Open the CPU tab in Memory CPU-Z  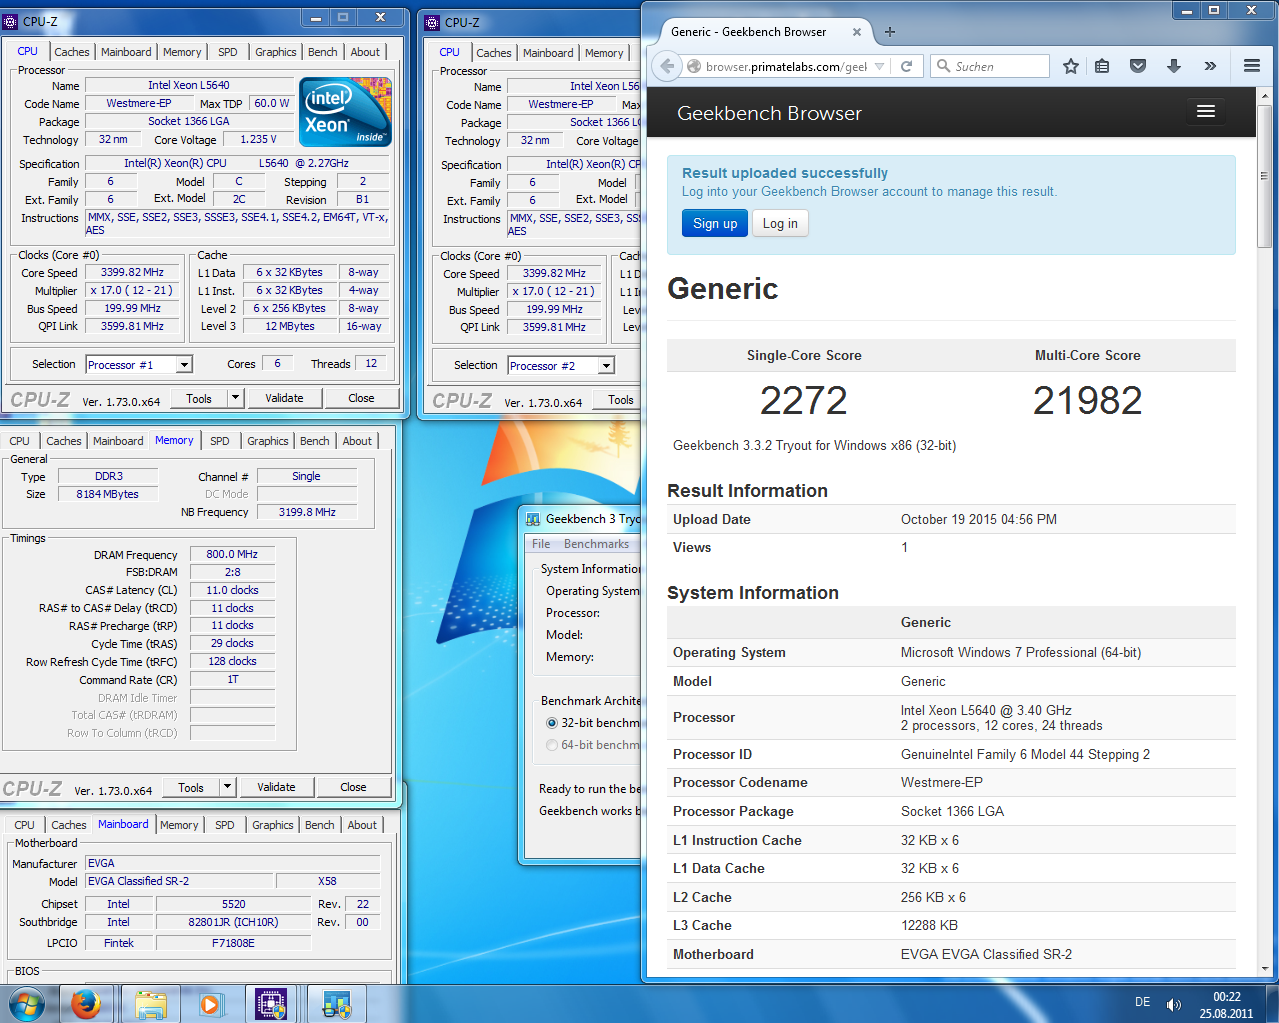coord(19,441)
